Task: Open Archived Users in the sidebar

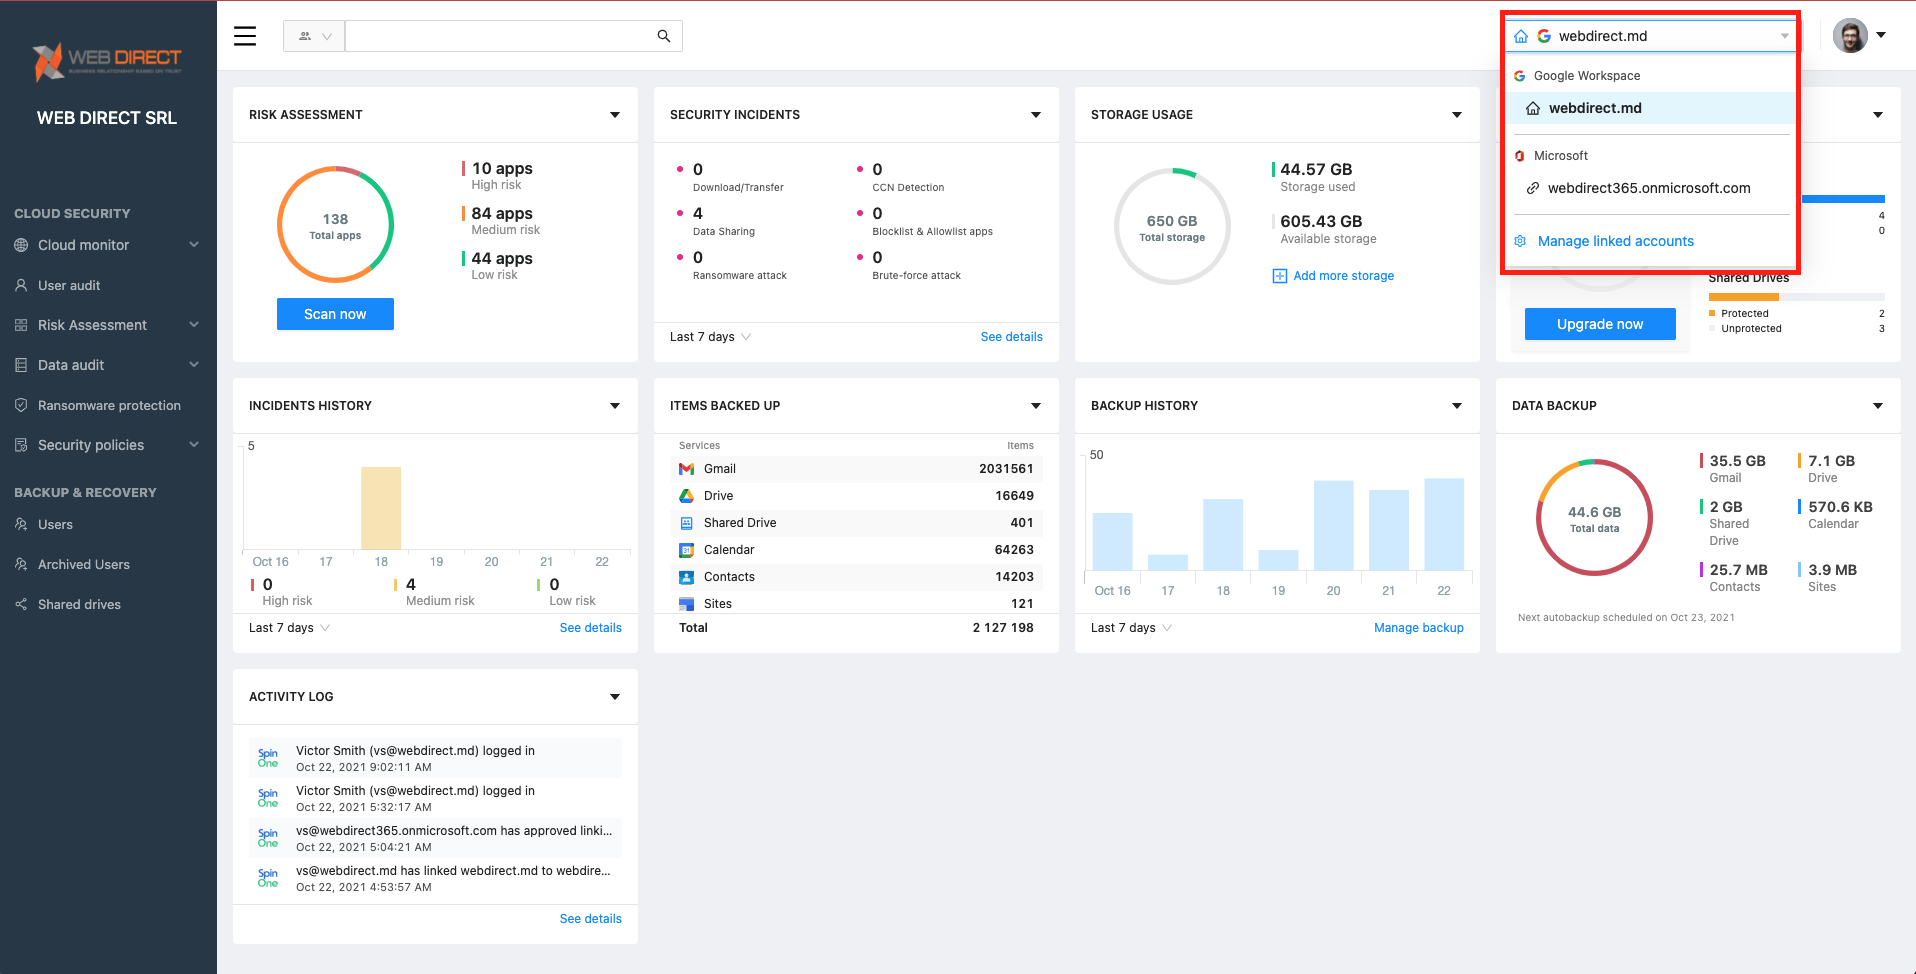Action: click(84, 564)
